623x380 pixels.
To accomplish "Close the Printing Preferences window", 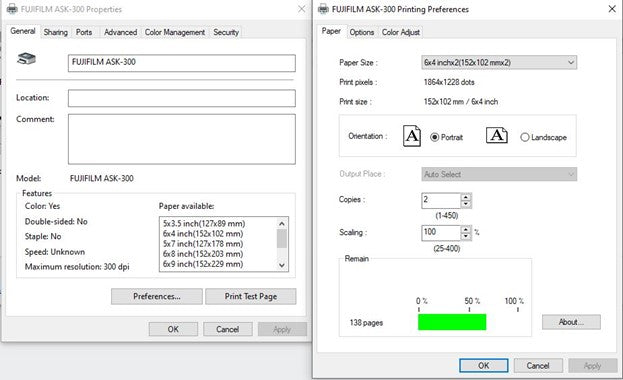I will coord(612,9).
